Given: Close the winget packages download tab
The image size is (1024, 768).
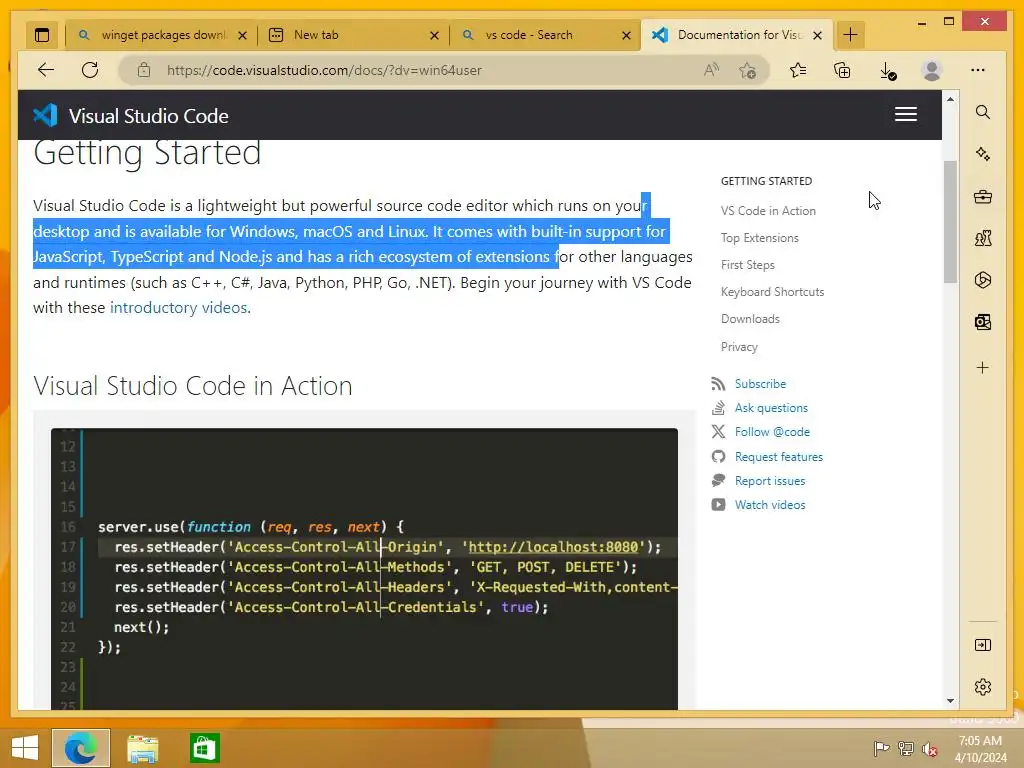Looking at the screenshot, I should click(242, 35).
